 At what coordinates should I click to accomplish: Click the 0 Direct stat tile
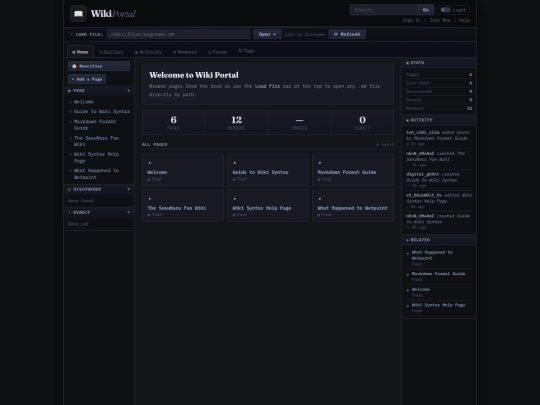[362, 123]
